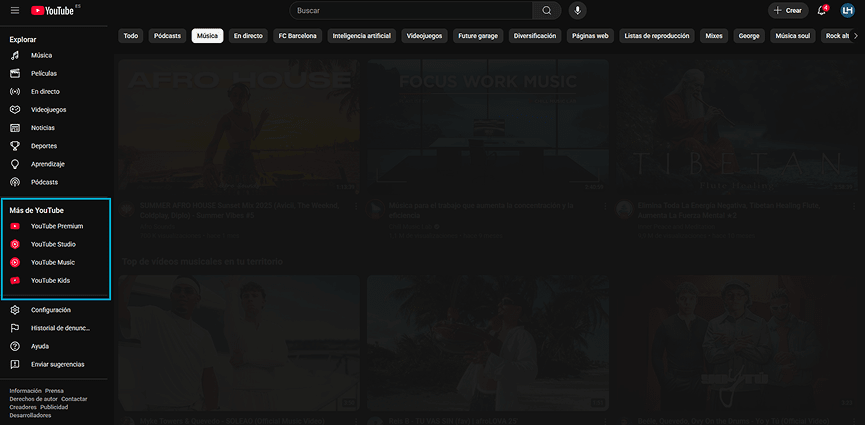Click the YouTube Premium logo icon
The image size is (865, 425).
pos(15,226)
